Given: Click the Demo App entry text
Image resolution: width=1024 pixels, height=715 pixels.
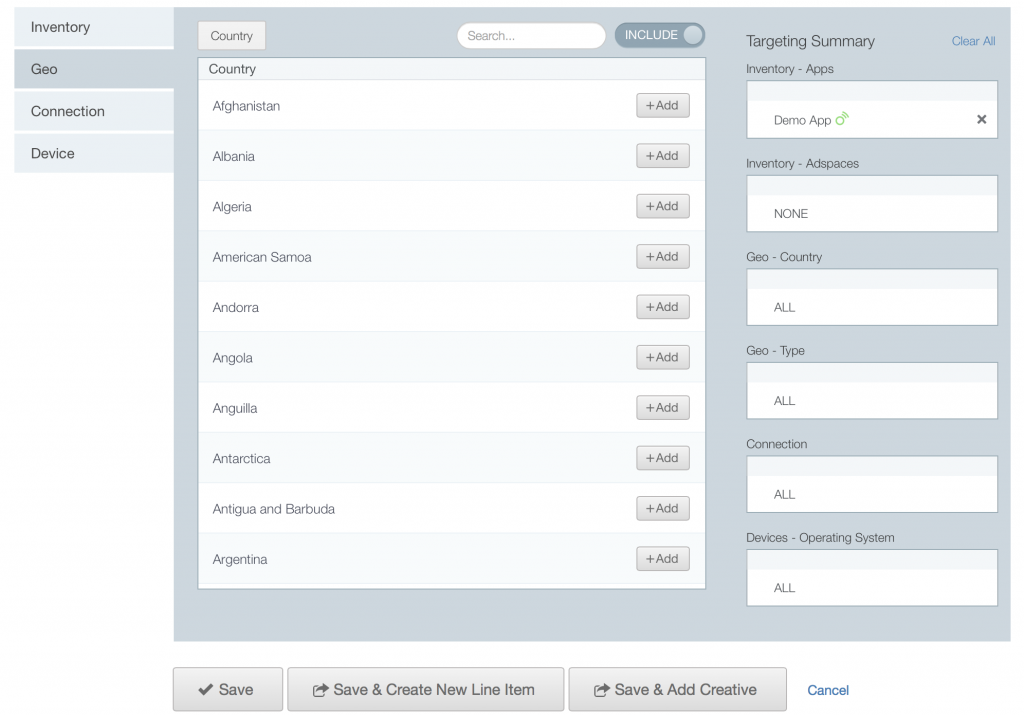Looking at the screenshot, I should (x=802, y=120).
